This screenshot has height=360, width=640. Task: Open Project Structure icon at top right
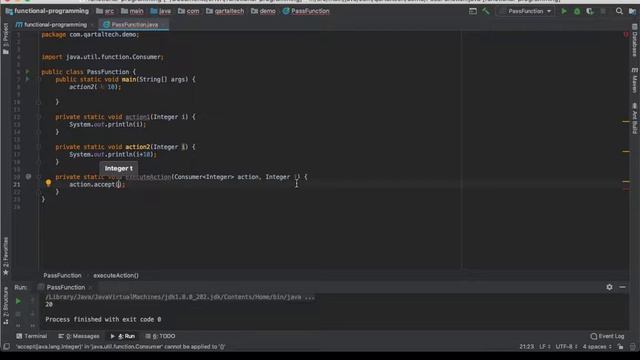tap(632, 11)
